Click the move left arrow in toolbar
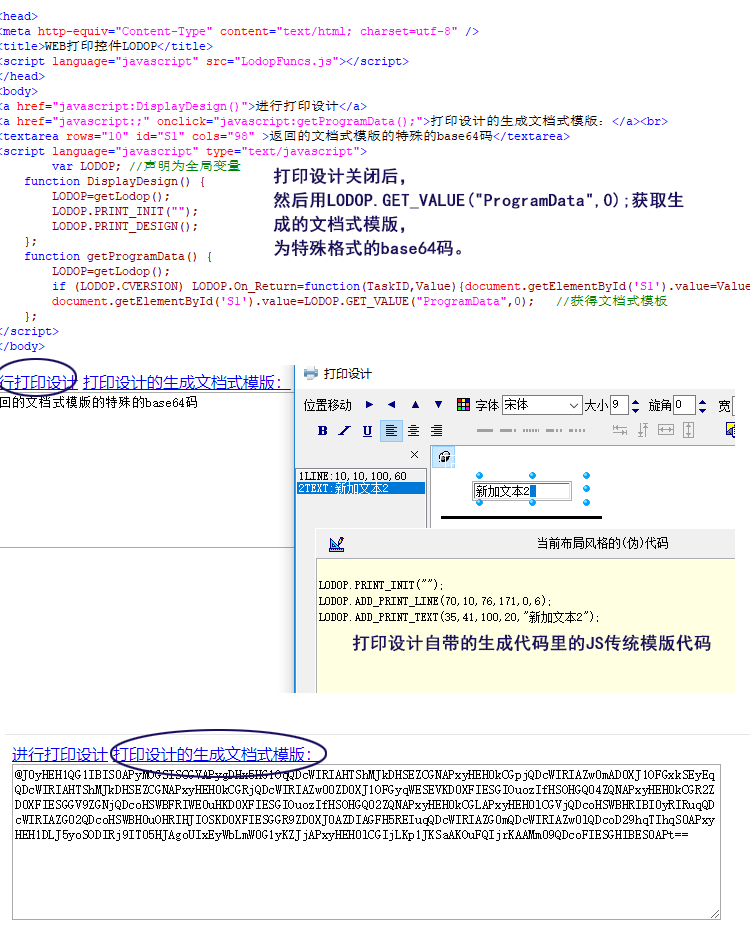The width and height of the screenshot is (750, 947). pos(391,405)
